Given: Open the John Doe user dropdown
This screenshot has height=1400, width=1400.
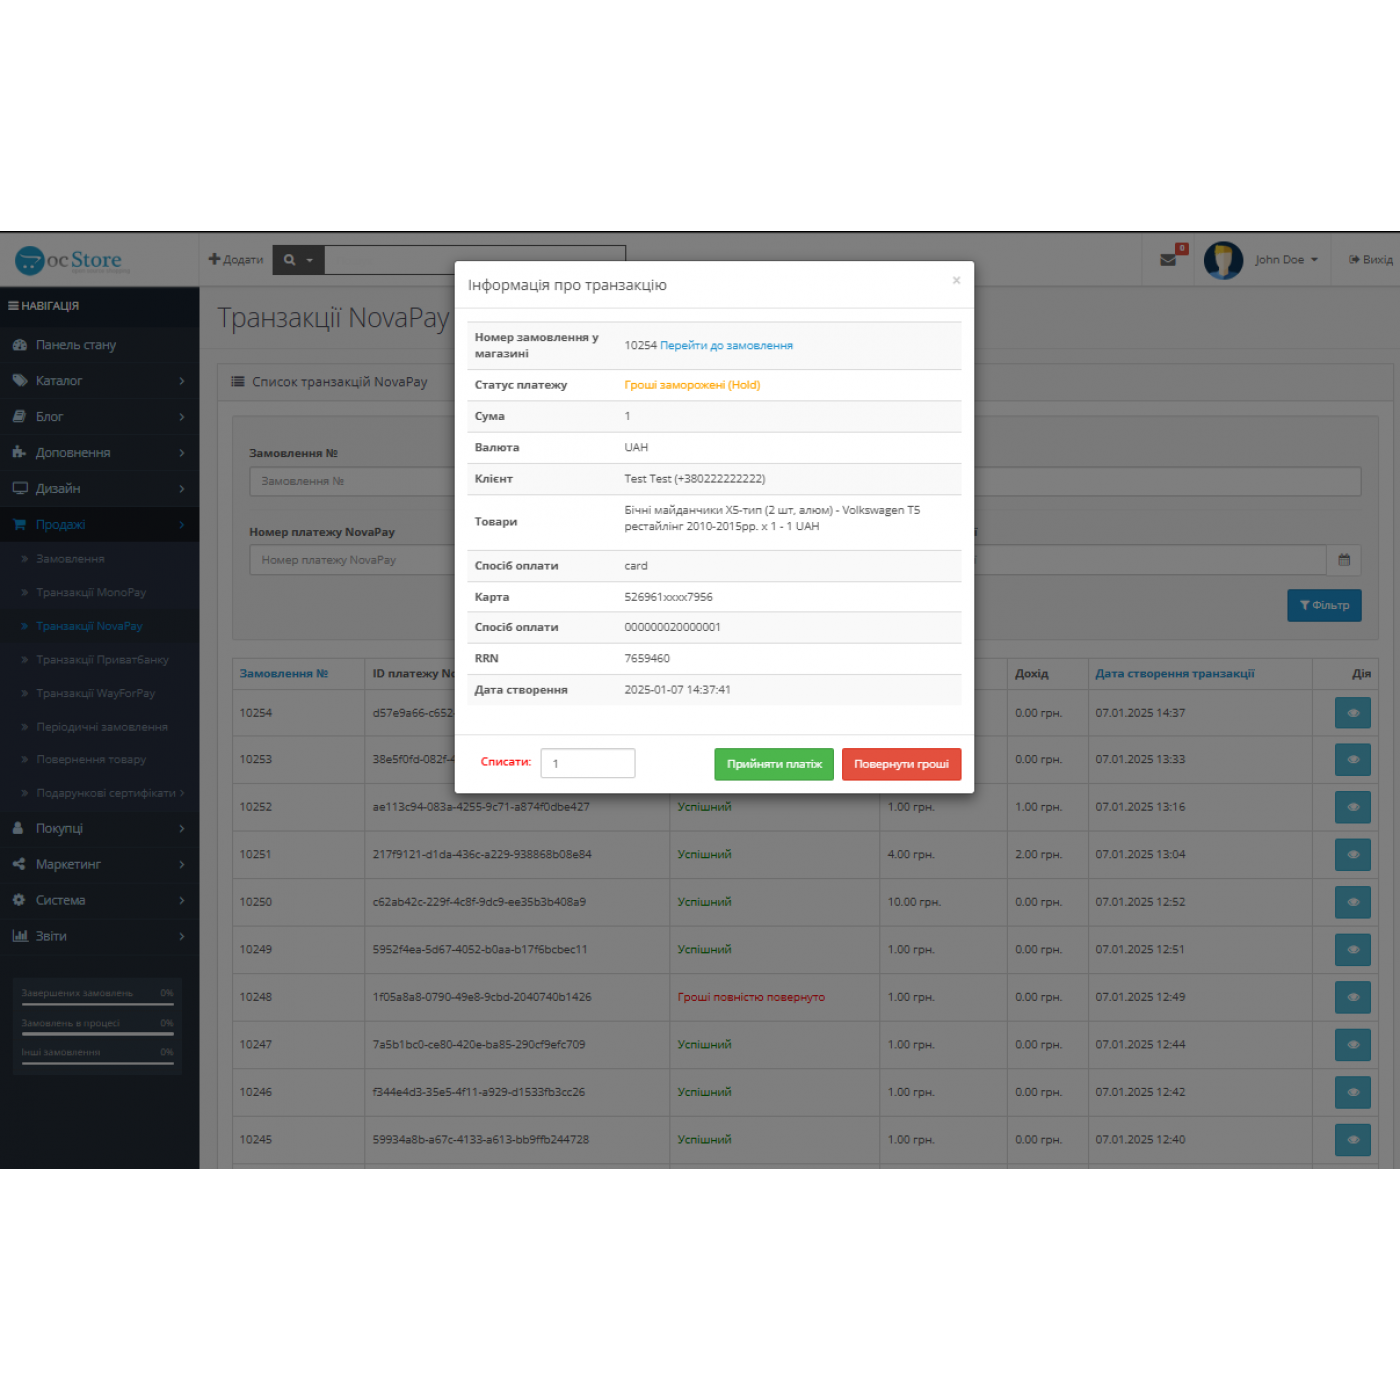Looking at the screenshot, I should pos(1286,260).
